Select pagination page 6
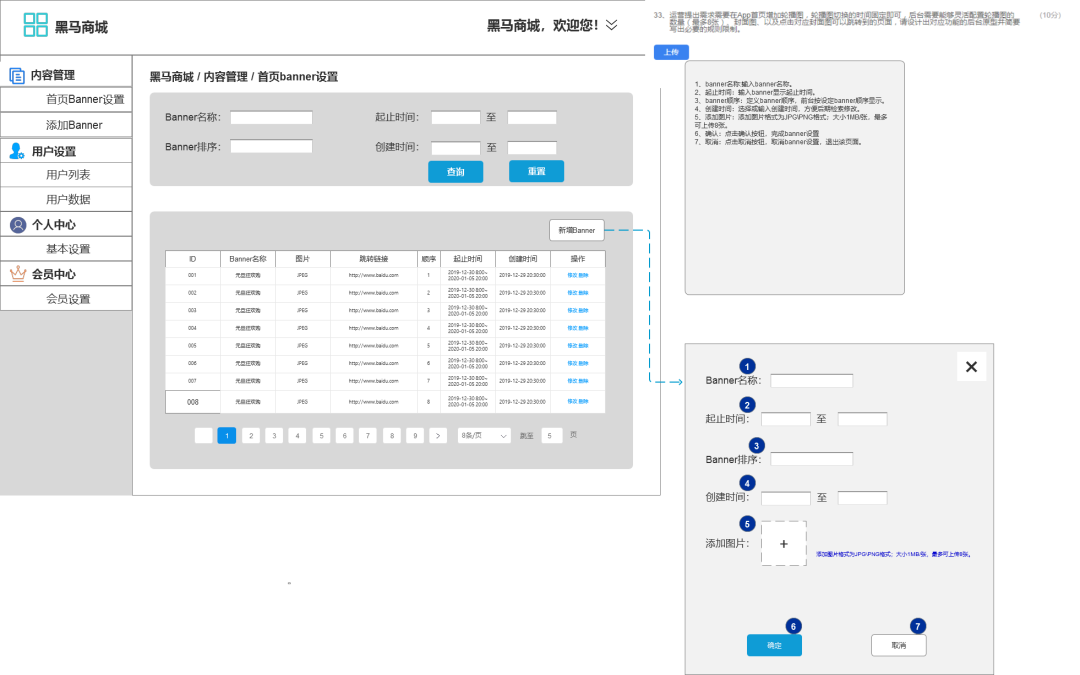This screenshot has height=675, width=1080. tap(344, 435)
